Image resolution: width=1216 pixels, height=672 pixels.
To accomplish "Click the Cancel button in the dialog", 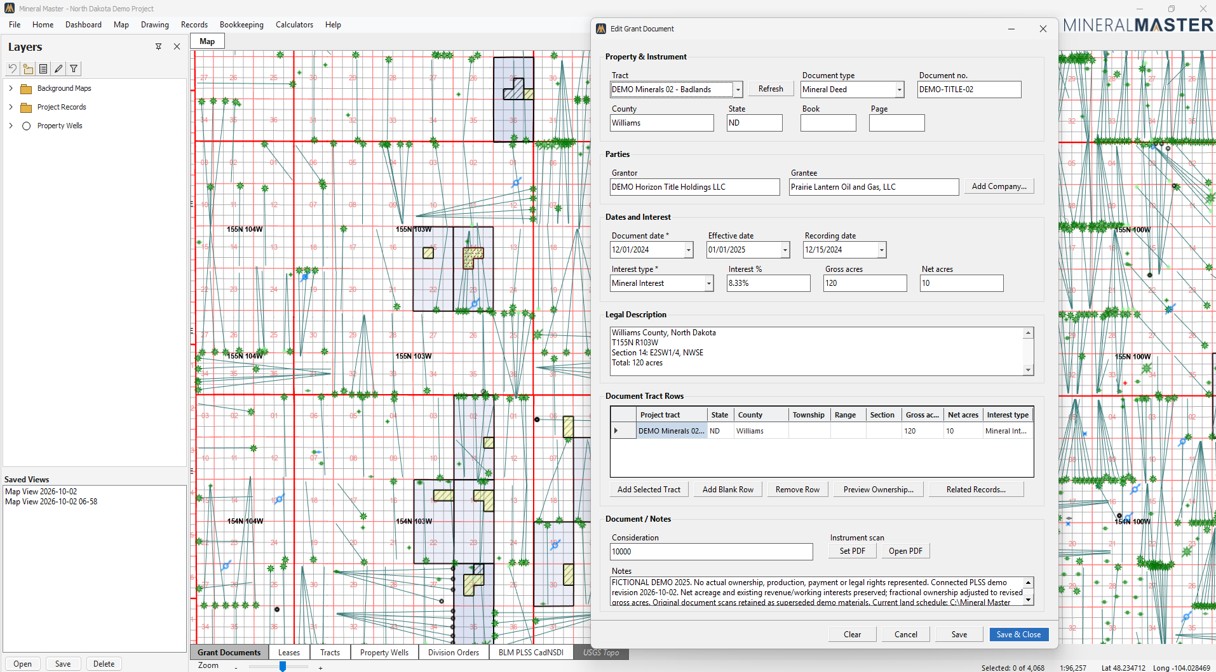I will (x=906, y=635).
